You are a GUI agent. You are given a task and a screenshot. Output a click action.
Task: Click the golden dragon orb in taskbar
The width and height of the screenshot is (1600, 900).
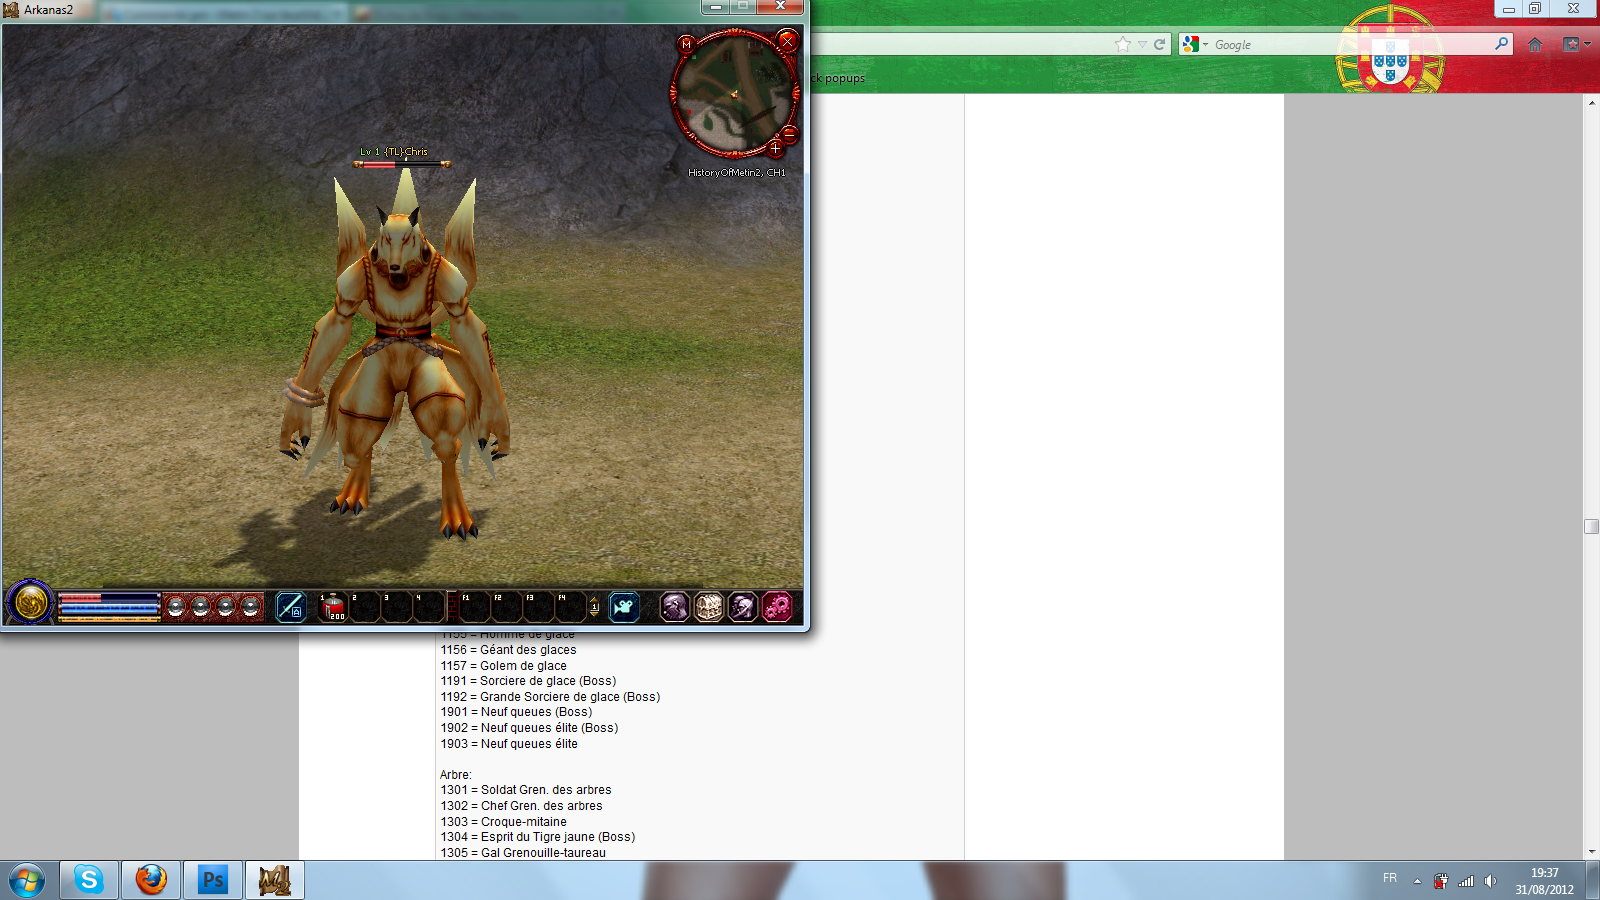30,603
